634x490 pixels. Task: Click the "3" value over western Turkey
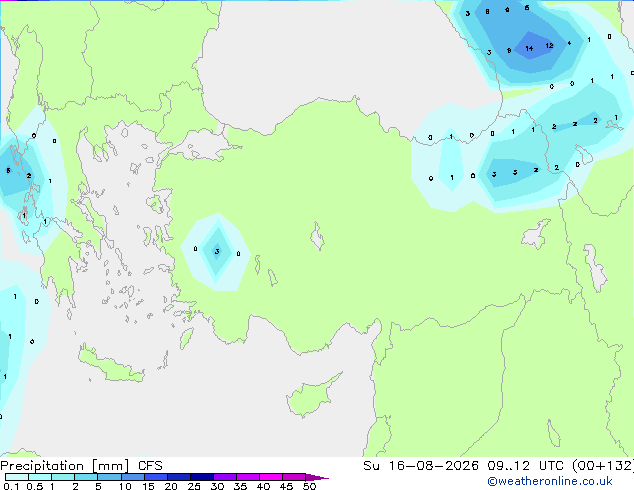click(x=217, y=251)
